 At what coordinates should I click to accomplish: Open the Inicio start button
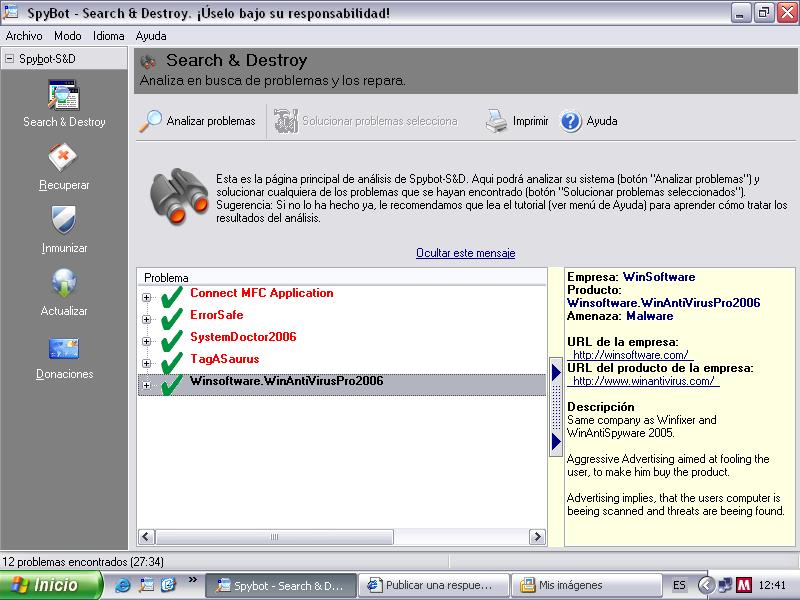[x=51, y=585]
